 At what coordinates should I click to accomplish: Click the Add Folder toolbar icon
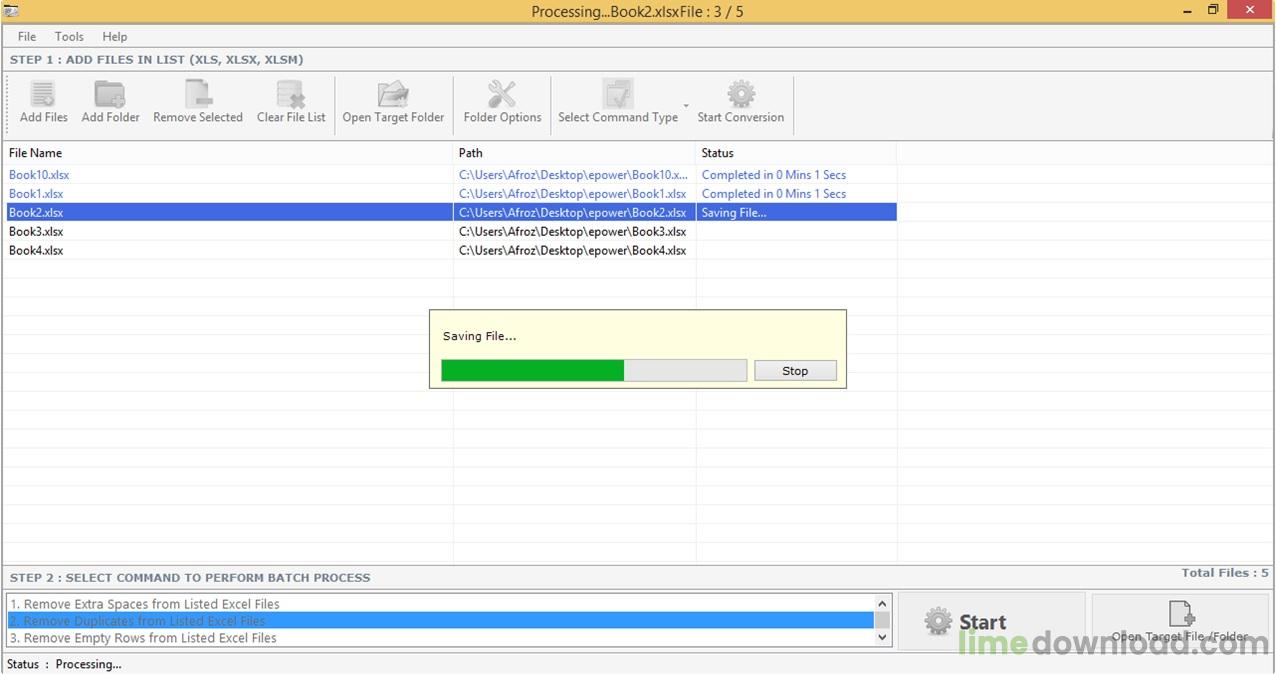pyautogui.click(x=110, y=95)
